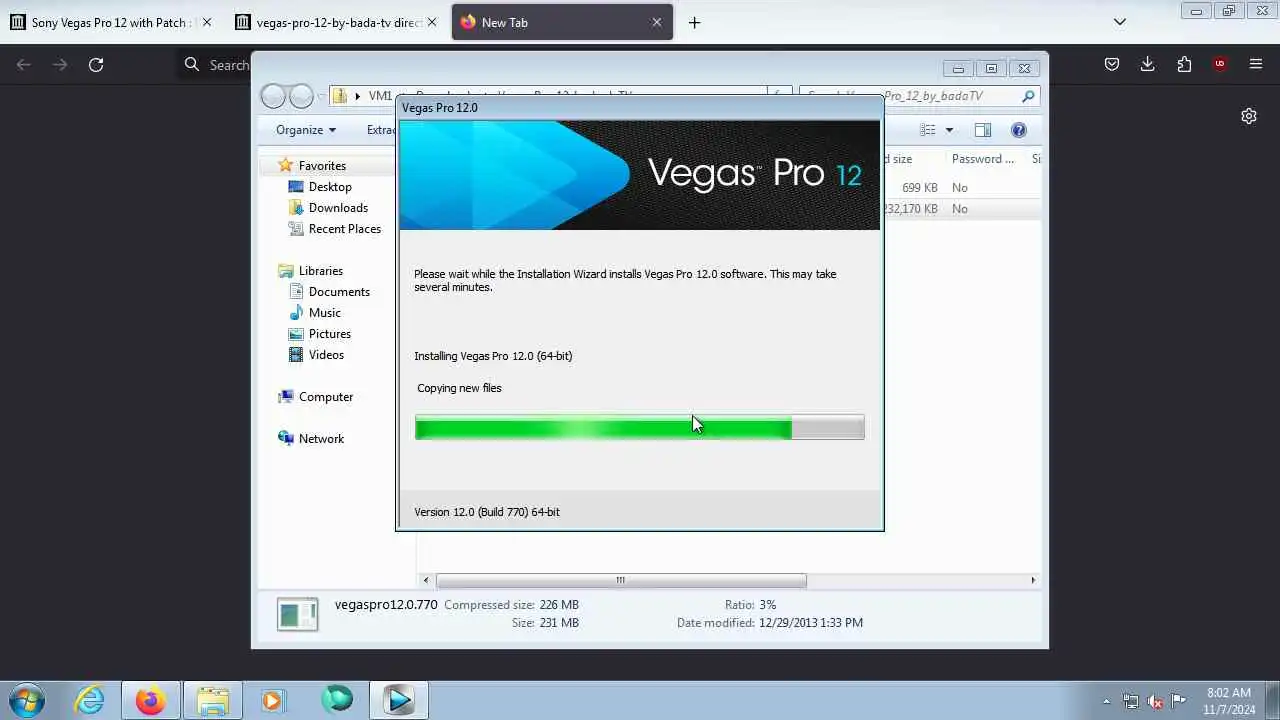Click the uBlock Origin shield icon
Viewport: 1280px width, 720px height.
[1220, 64]
